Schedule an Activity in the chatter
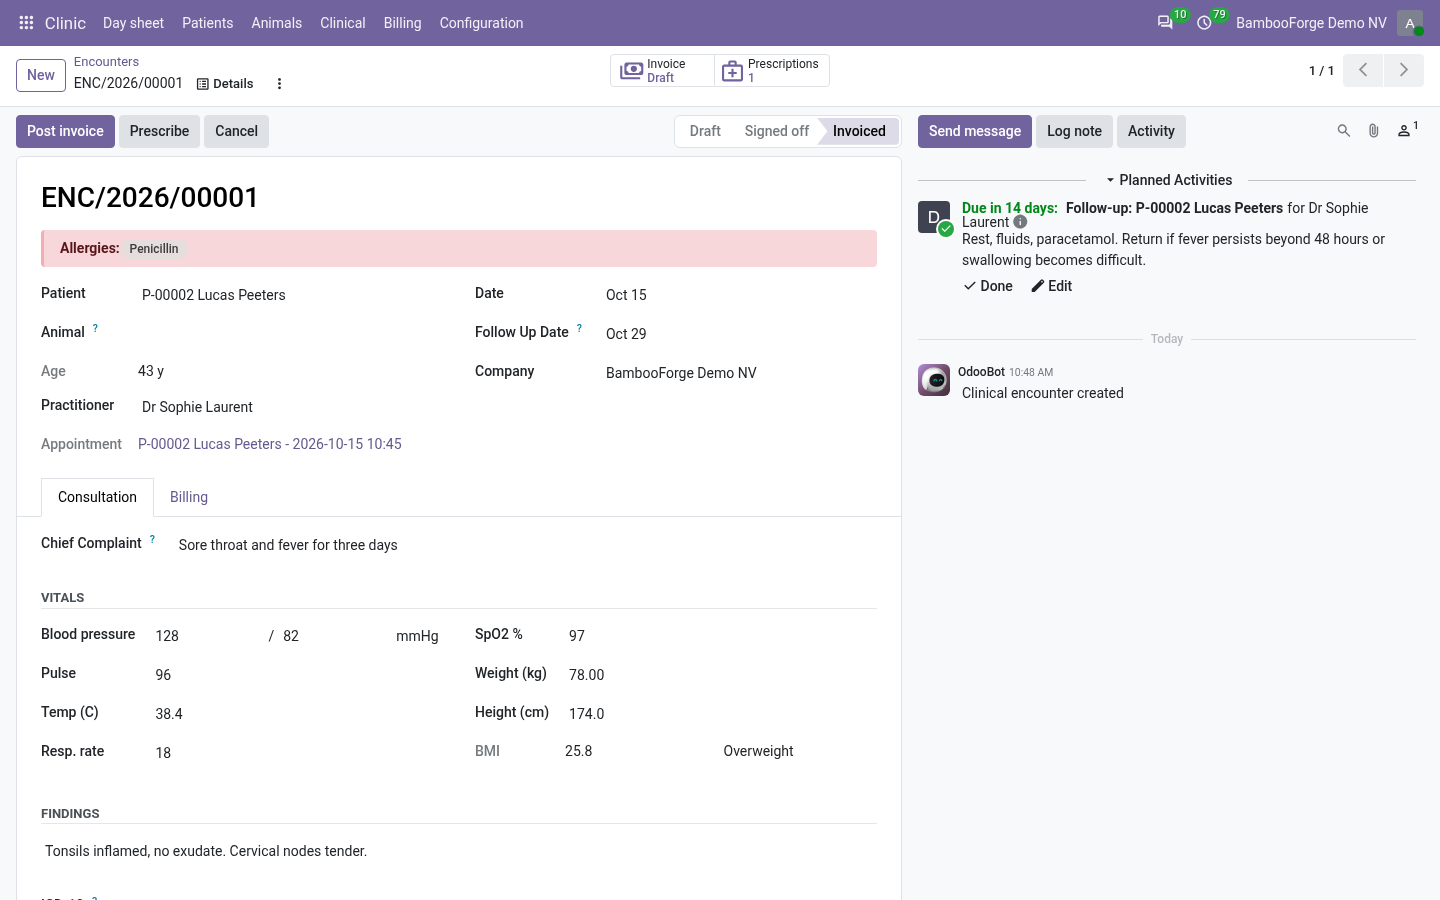This screenshot has height=900, width=1440. coord(1151,131)
